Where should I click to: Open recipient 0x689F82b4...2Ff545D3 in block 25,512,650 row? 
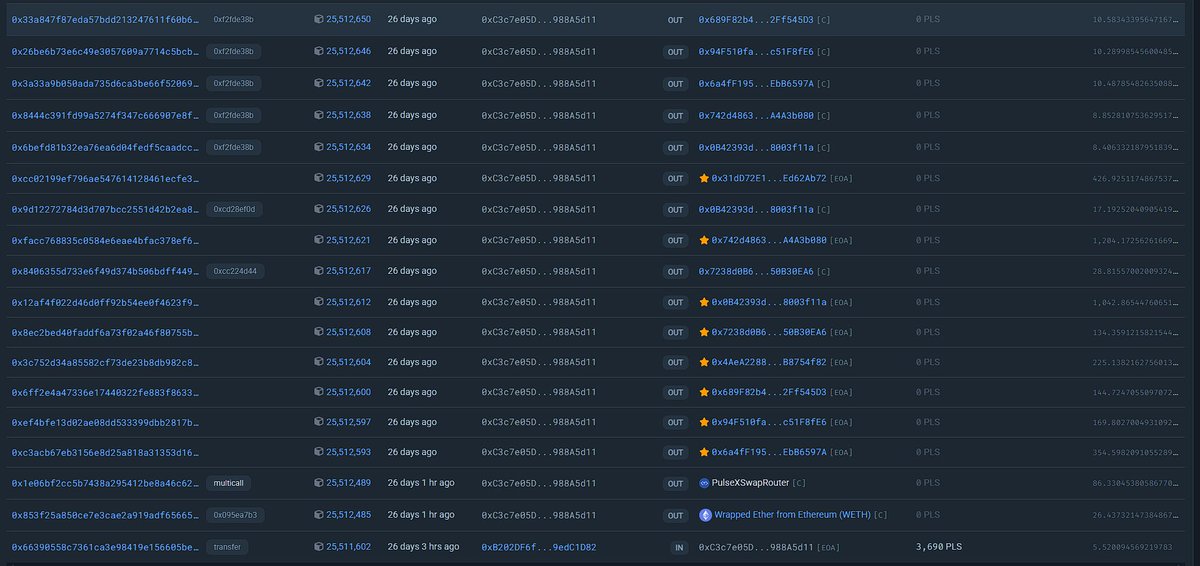point(756,19)
